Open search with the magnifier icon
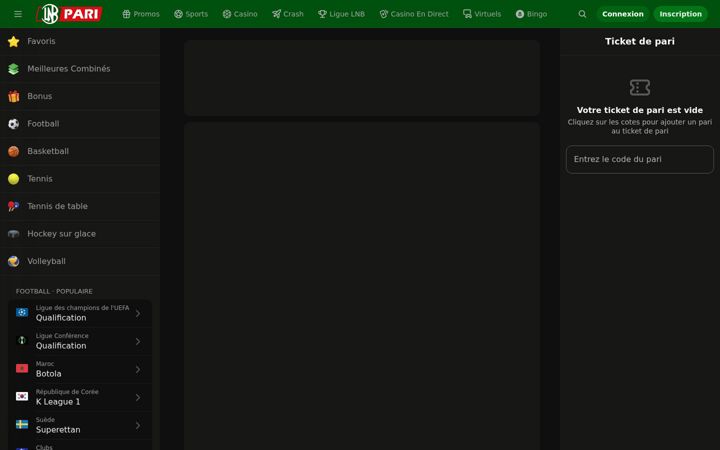This screenshot has width=720, height=450. [x=582, y=14]
